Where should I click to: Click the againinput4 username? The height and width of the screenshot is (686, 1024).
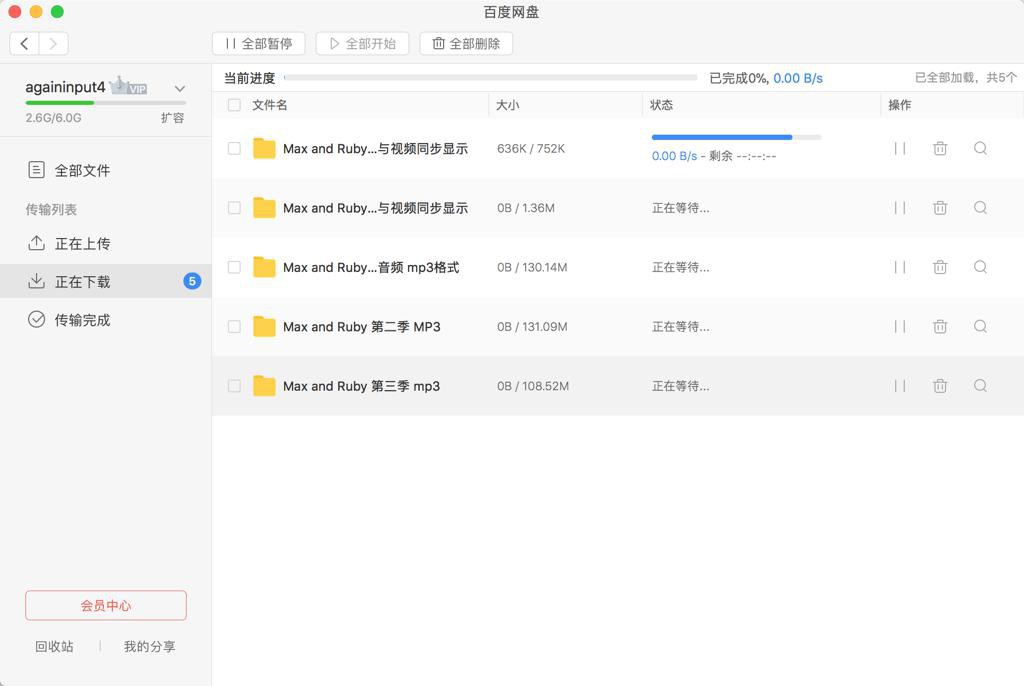click(65, 87)
